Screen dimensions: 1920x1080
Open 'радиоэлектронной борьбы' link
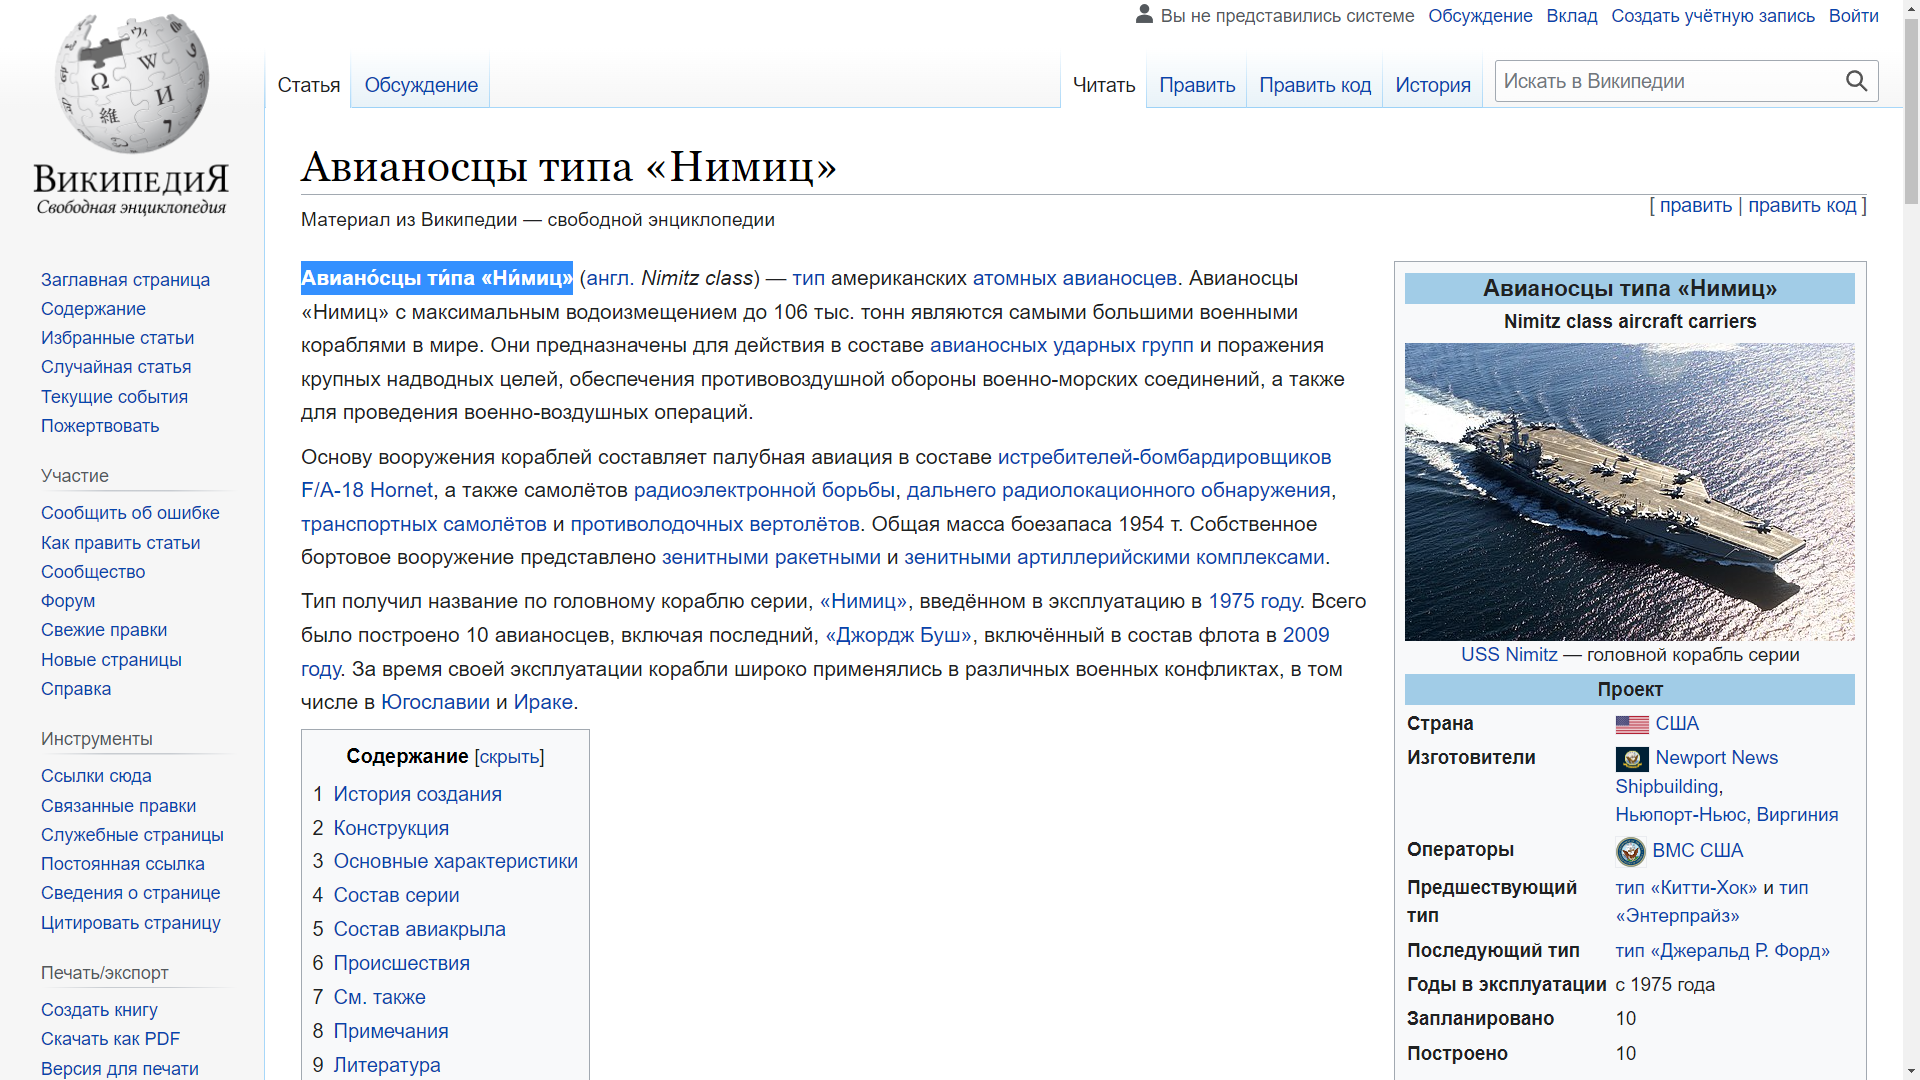pos(764,490)
